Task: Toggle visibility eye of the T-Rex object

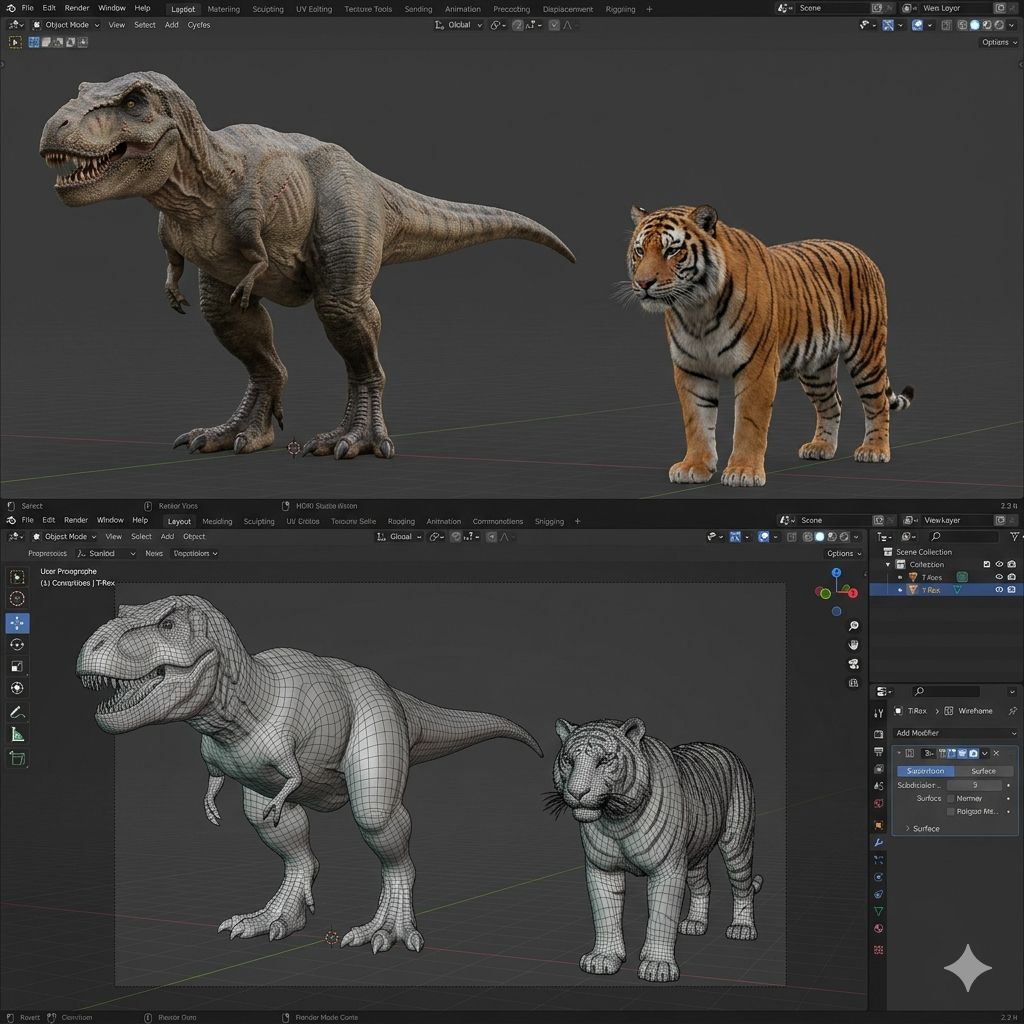Action: tap(998, 590)
